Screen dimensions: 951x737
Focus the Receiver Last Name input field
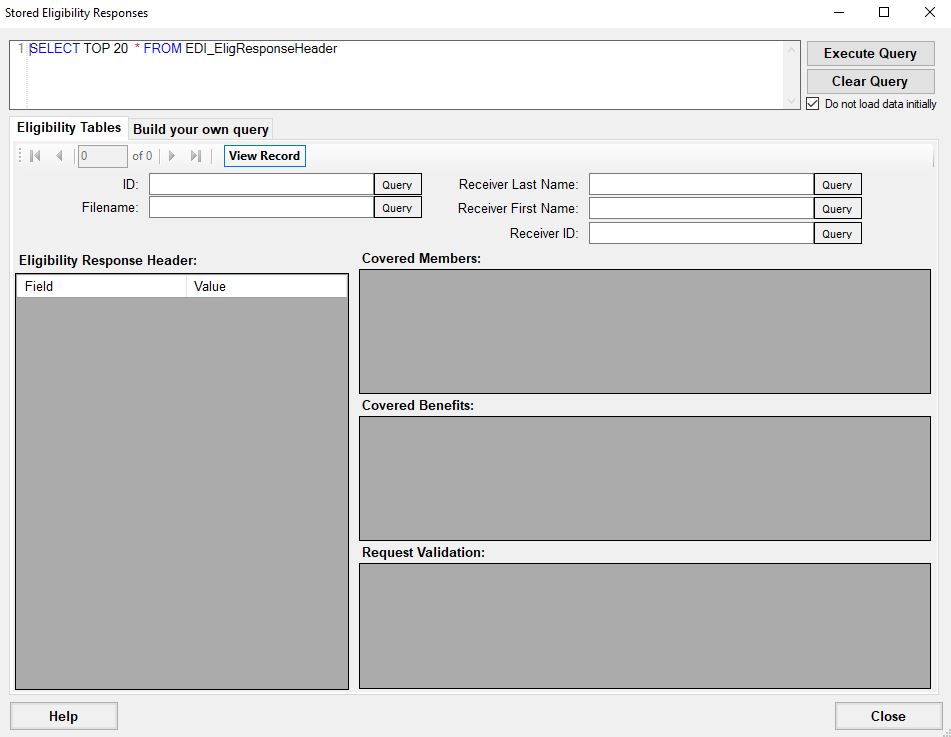click(x=701, y=184)
